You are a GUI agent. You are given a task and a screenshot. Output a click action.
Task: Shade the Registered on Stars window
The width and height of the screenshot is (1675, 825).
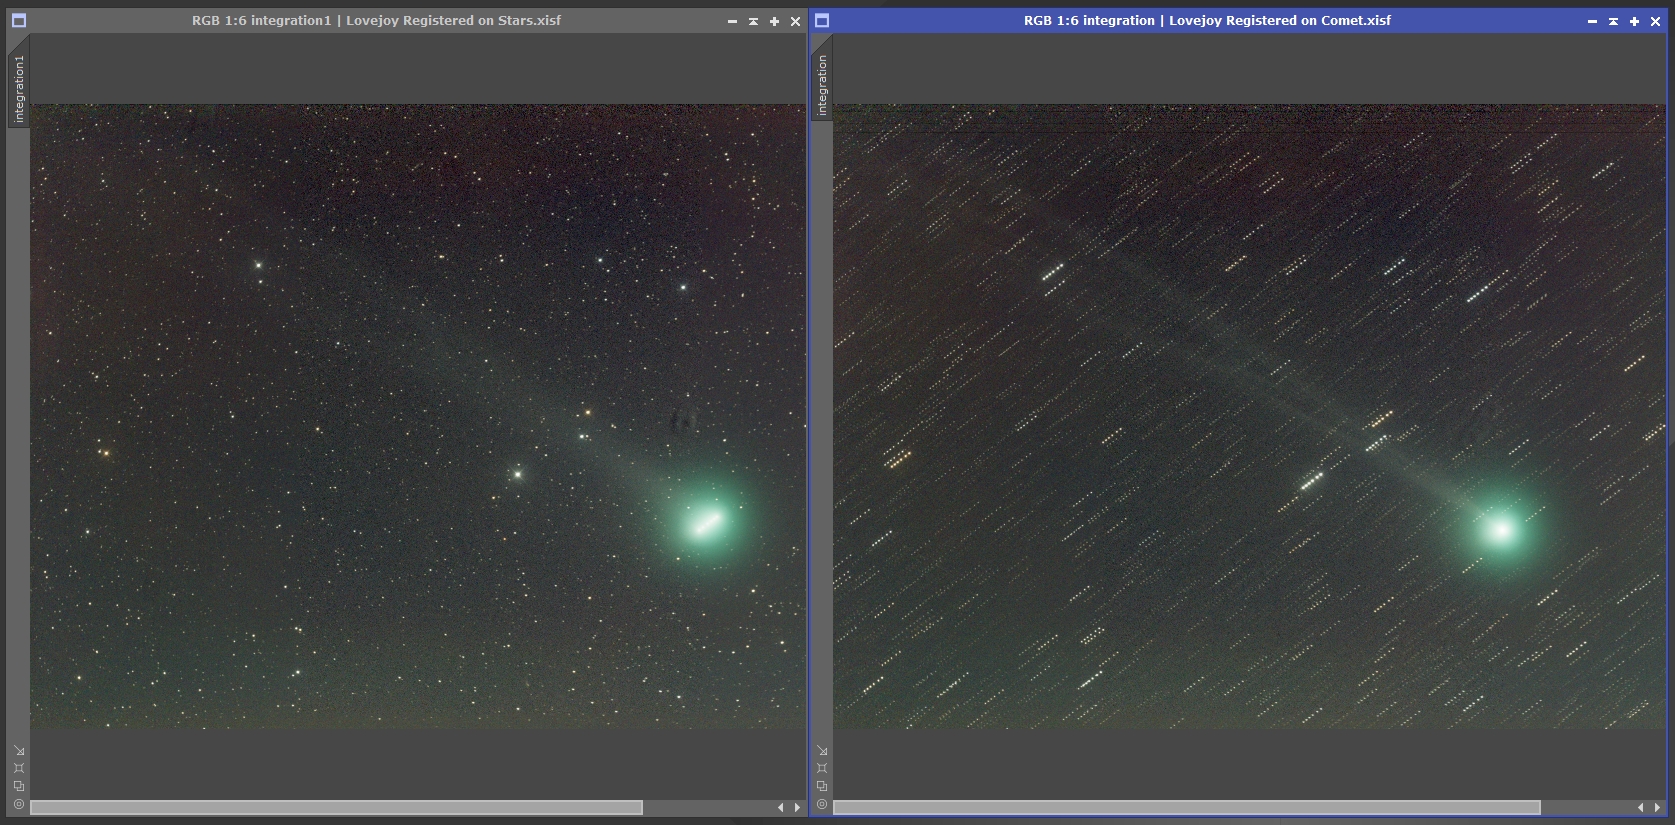[753, 21]
